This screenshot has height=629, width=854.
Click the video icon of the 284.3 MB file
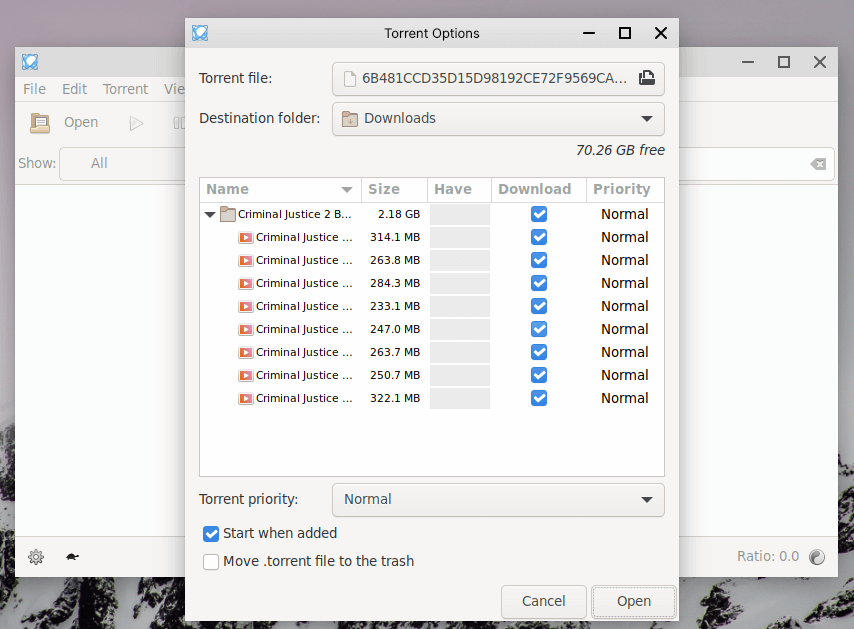(x=246, y=283)
